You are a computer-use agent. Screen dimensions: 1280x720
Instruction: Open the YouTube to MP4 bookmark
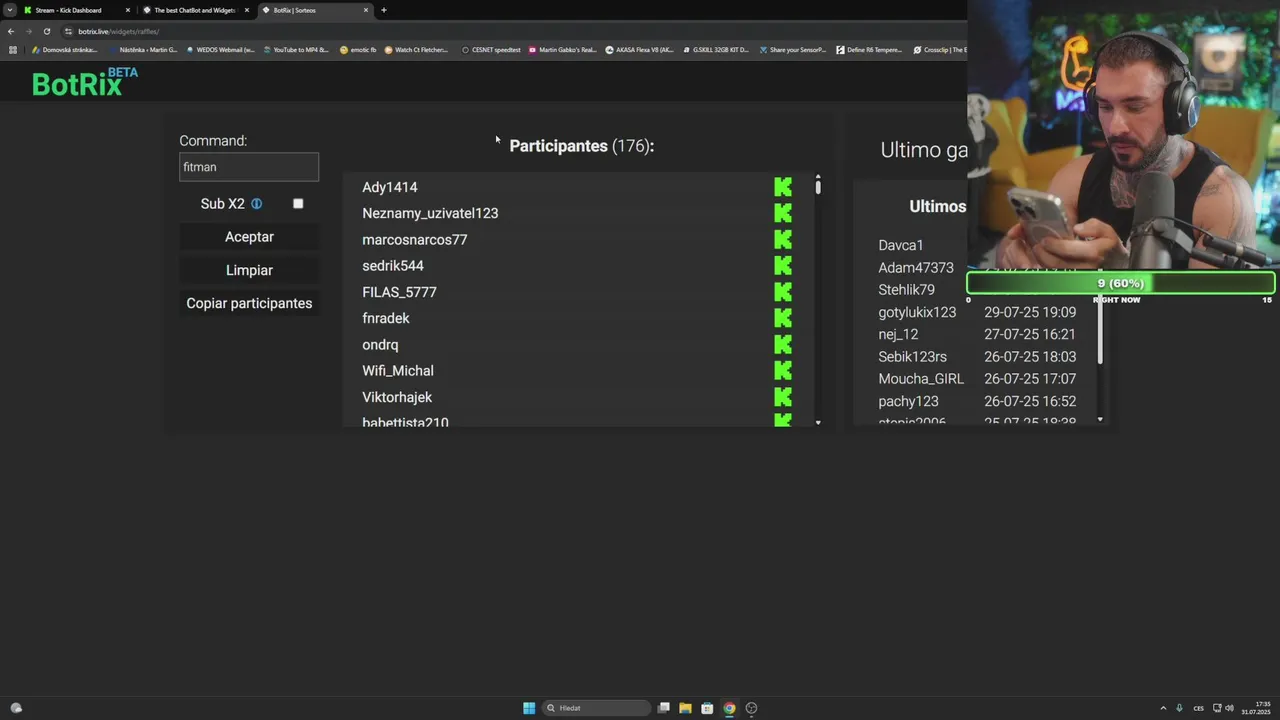(x=296, y=50)
